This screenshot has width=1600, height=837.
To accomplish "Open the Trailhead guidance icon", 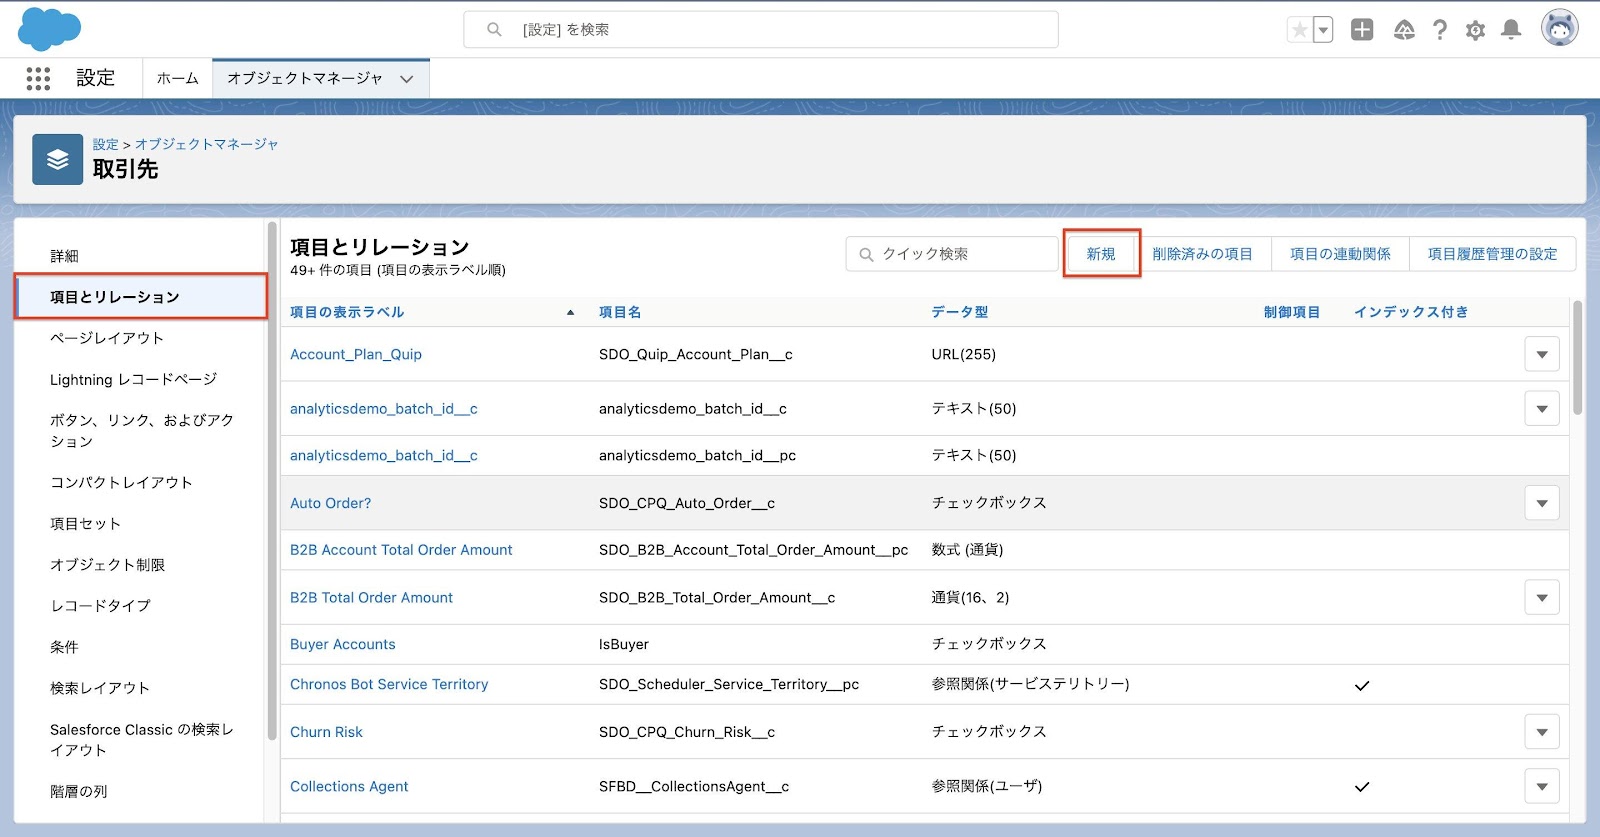I will [1404, 30].
